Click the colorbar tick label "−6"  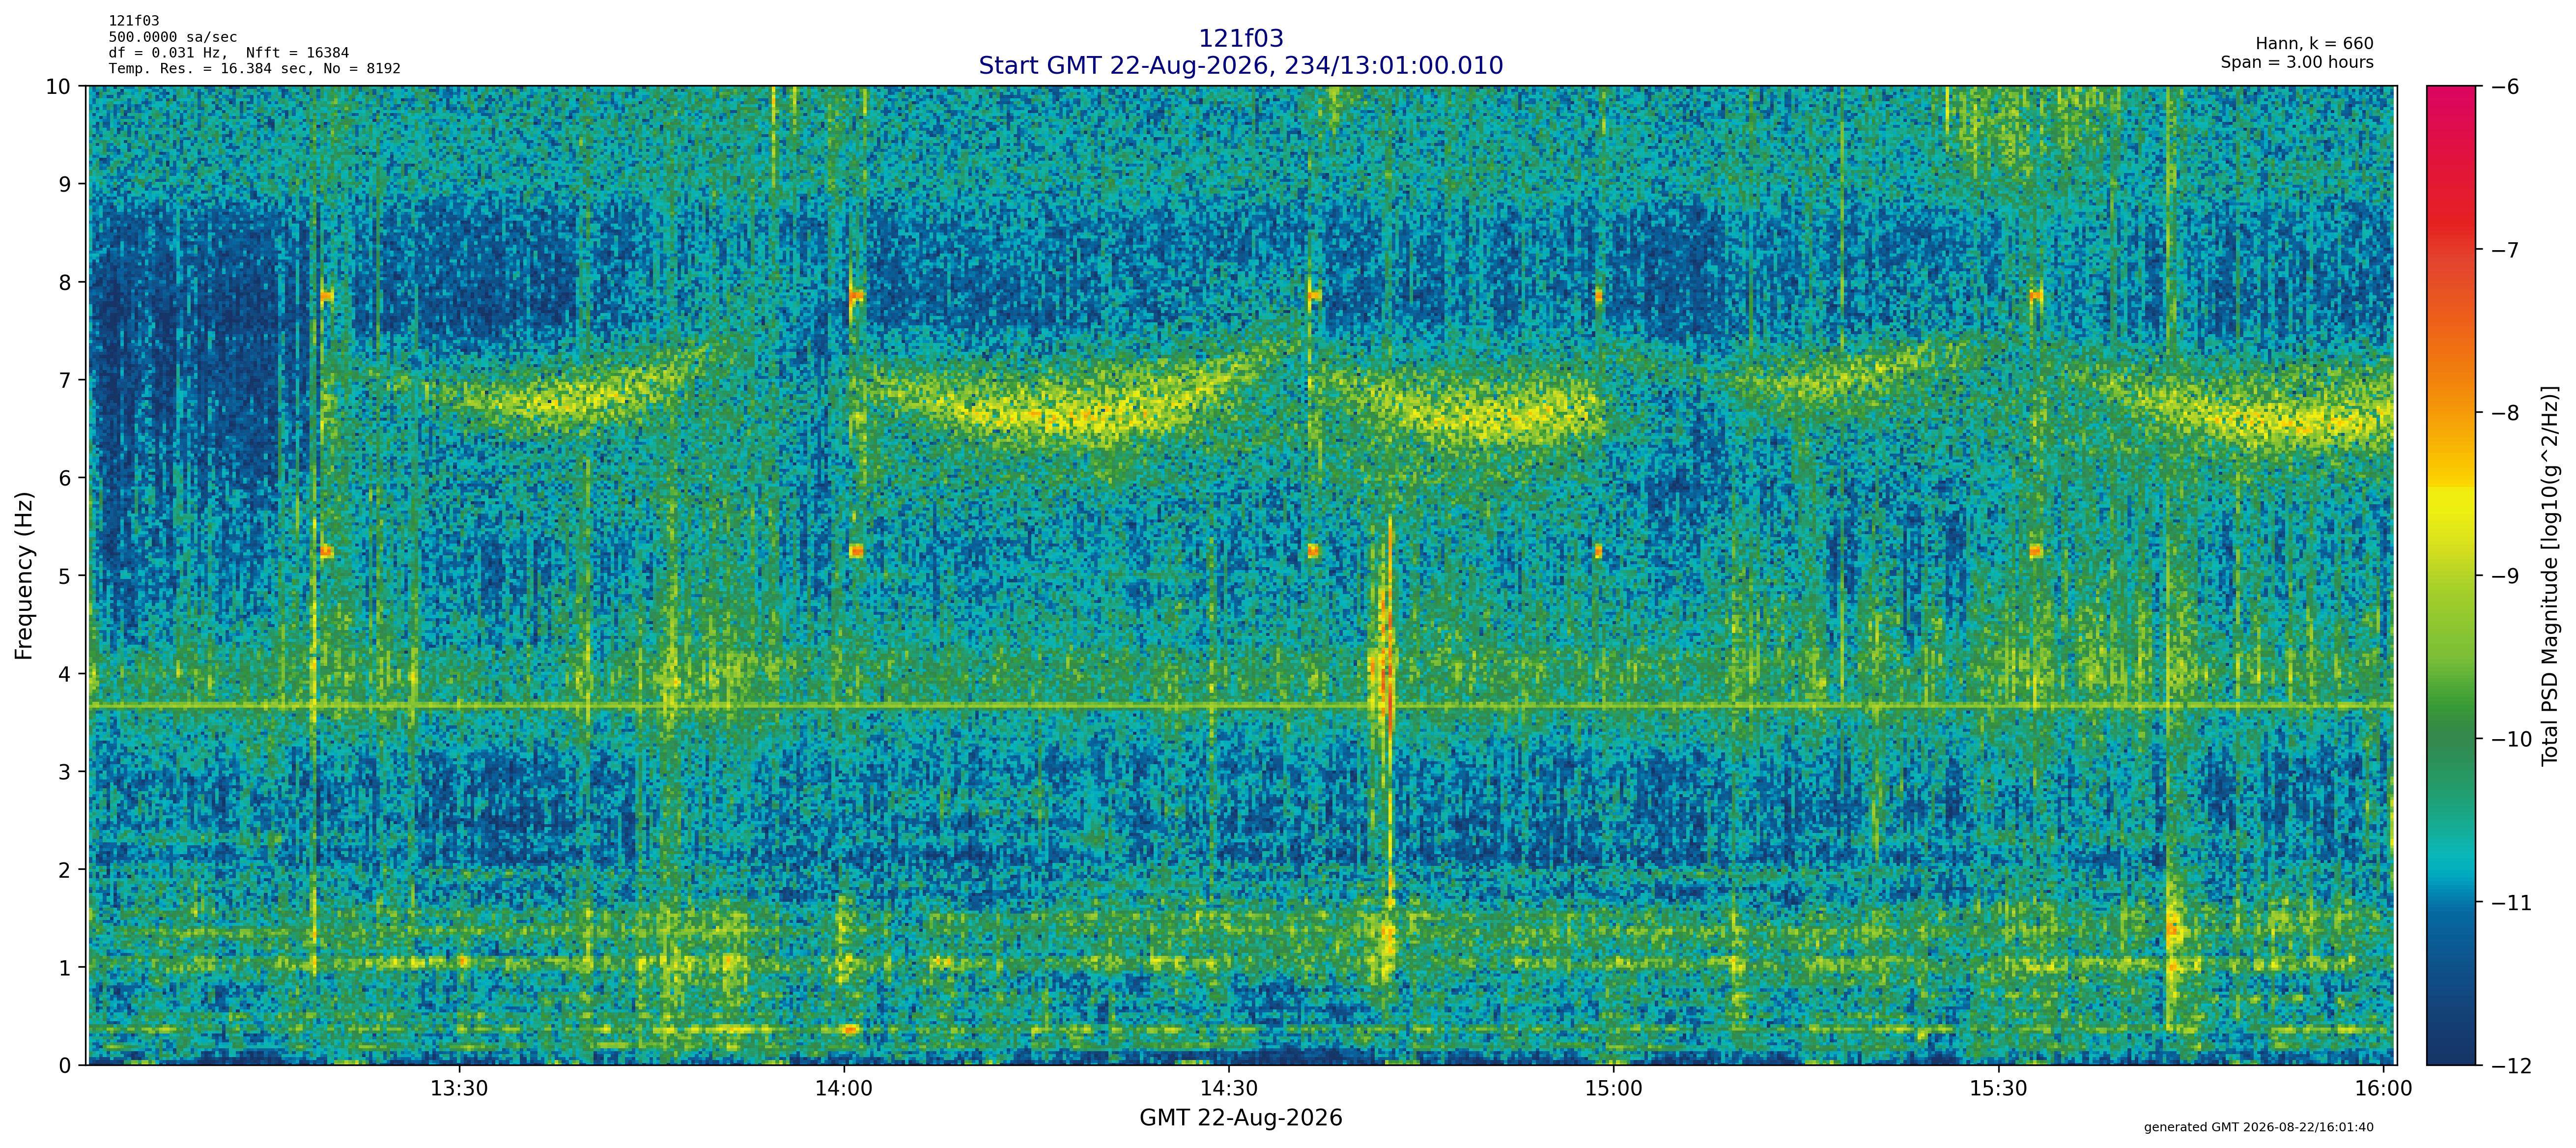(2505, 87)
